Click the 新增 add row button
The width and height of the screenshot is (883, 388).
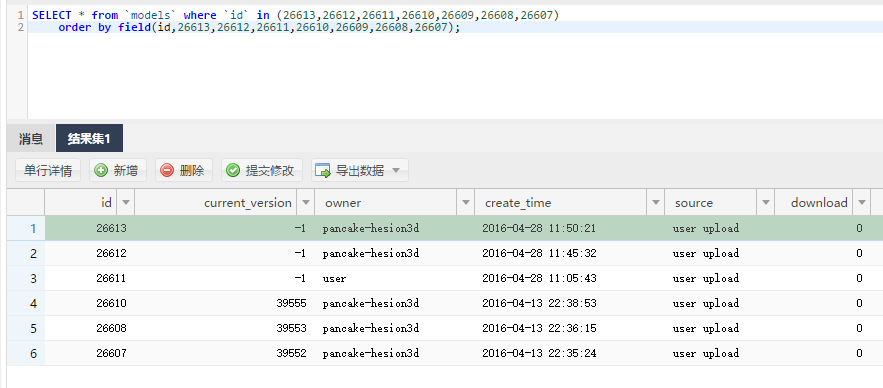118,171
